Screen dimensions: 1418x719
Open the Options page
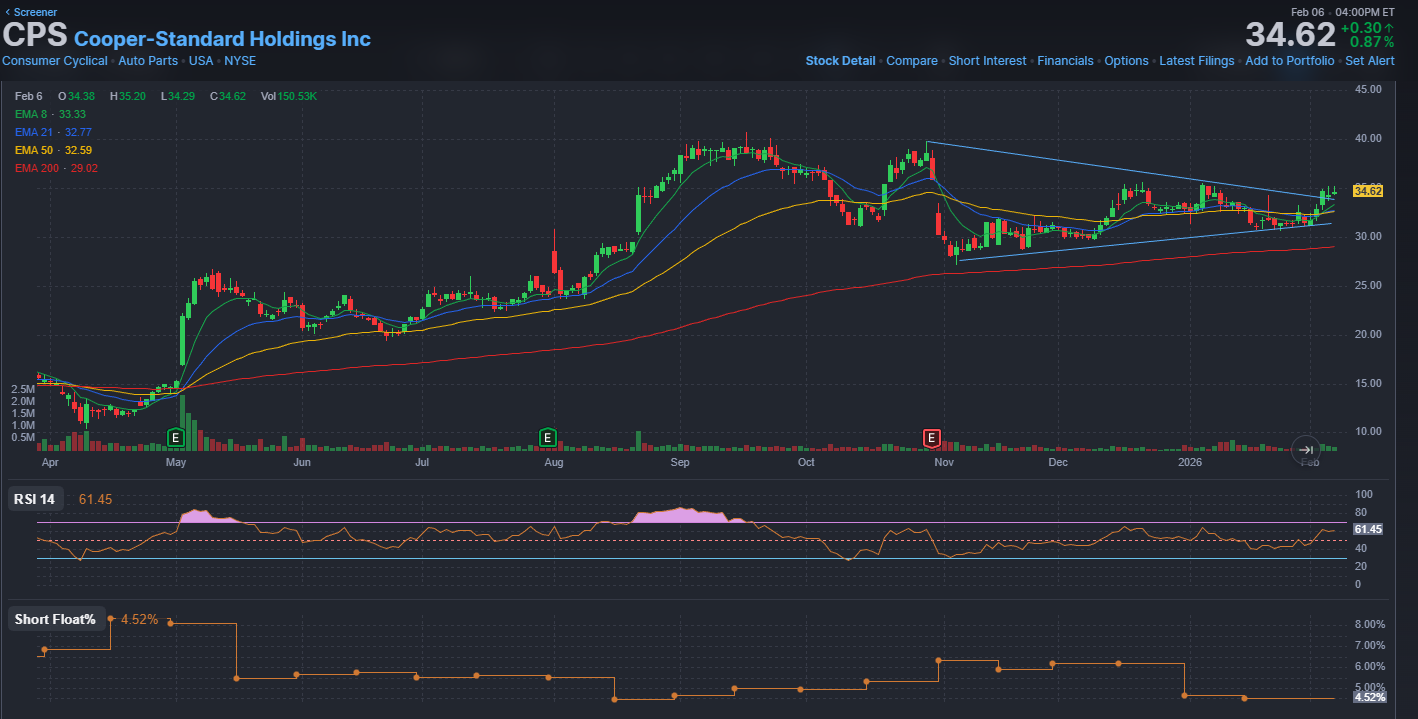[1126, 61]
